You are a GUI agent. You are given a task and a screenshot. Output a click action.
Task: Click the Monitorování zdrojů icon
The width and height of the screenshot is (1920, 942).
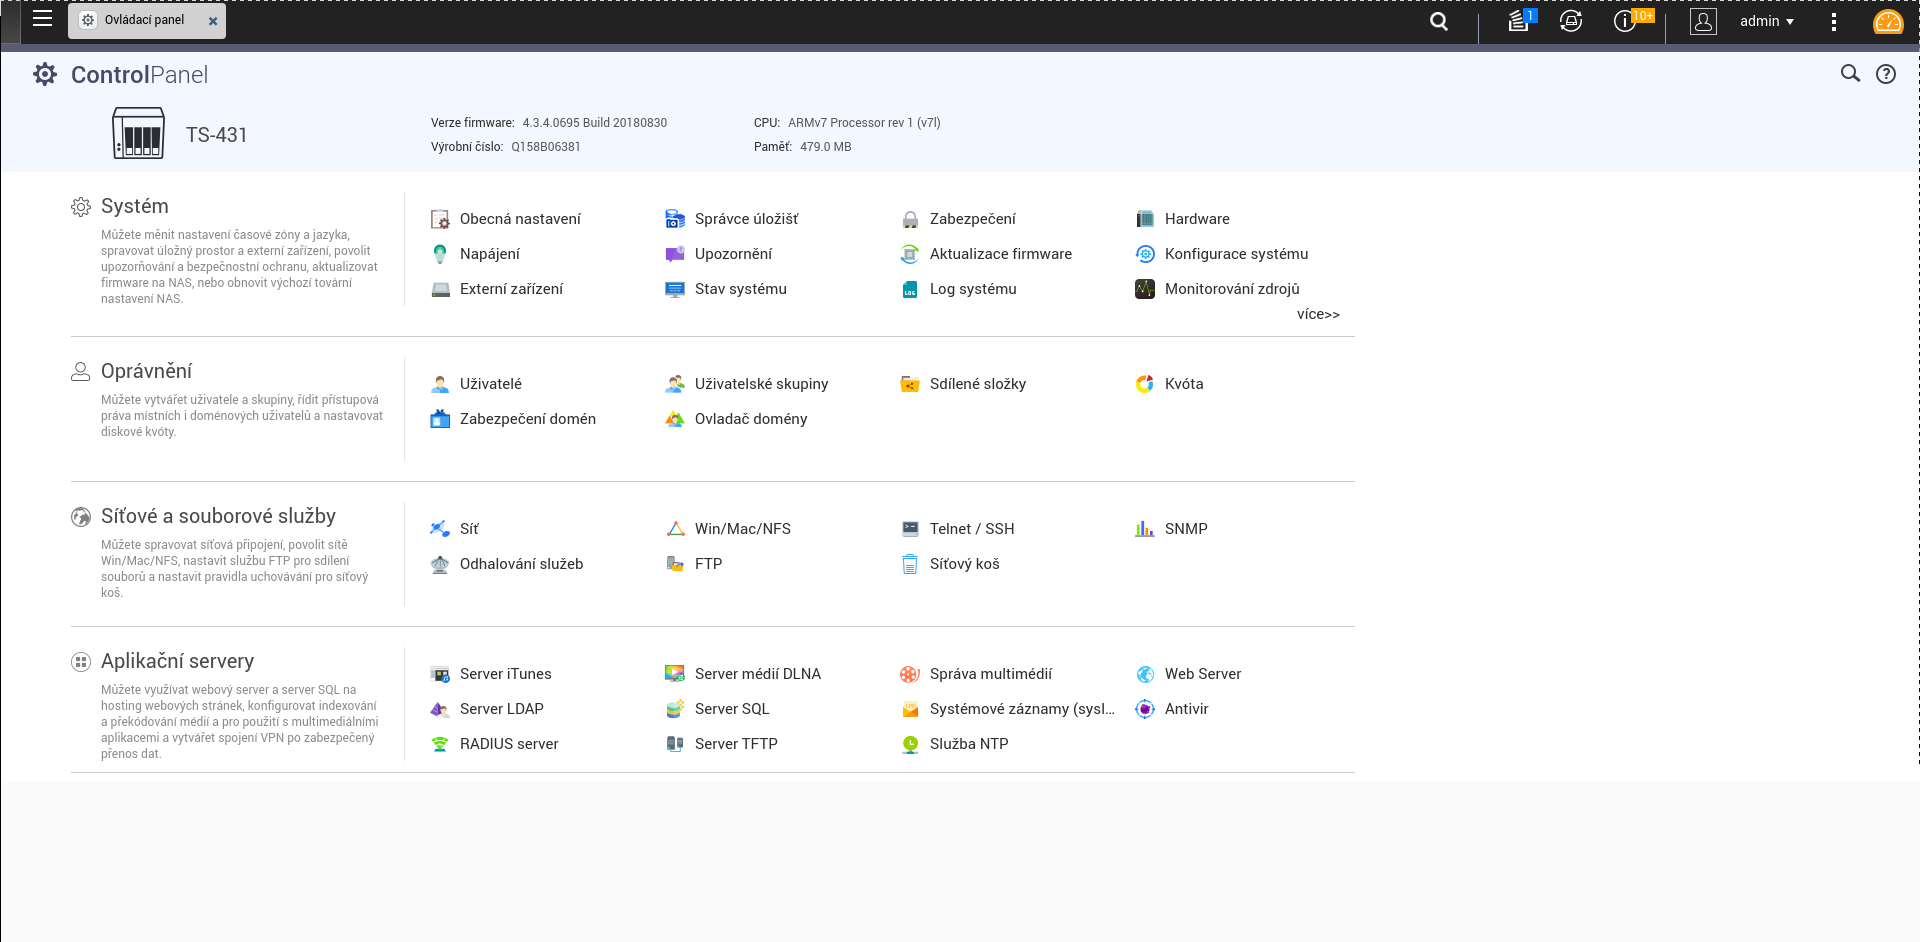click(x=1145, y=289)
